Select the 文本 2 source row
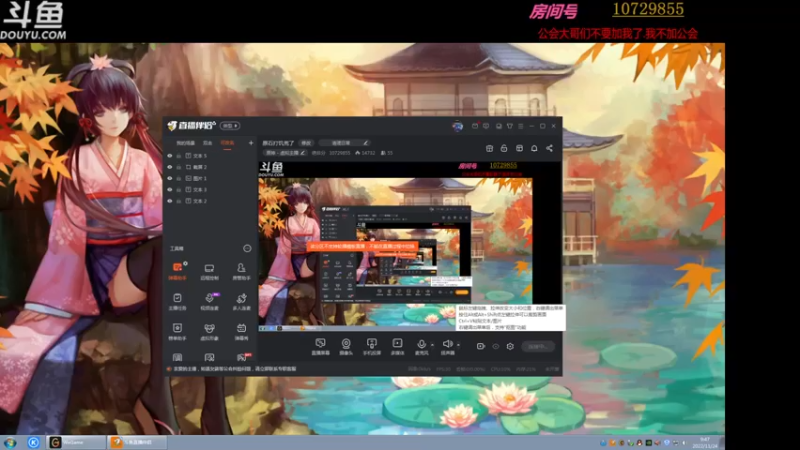Viewport: 800px width, 450px height. (x=210, y=201)
